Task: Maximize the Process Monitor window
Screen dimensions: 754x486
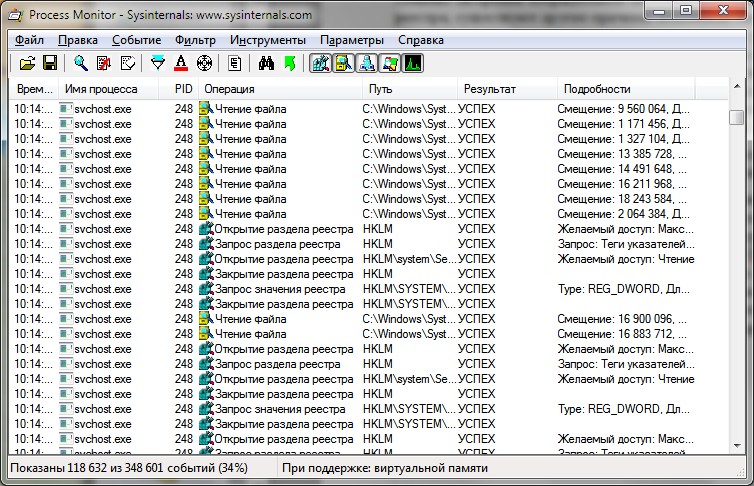Action: click(685, 11)
